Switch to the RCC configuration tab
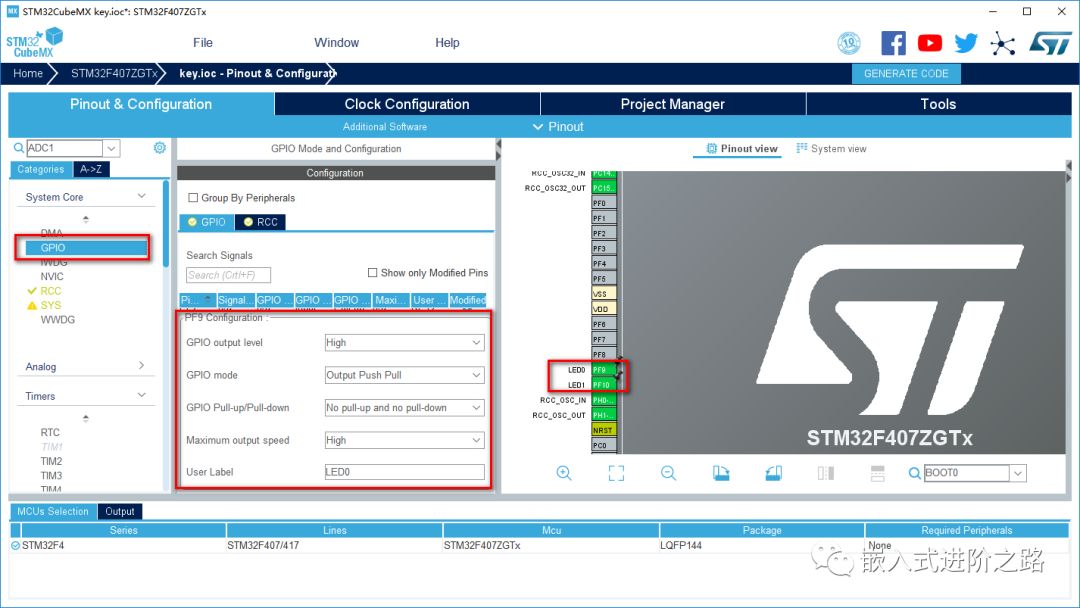This screenshot has width=1080, height=608. coord(260,222)
